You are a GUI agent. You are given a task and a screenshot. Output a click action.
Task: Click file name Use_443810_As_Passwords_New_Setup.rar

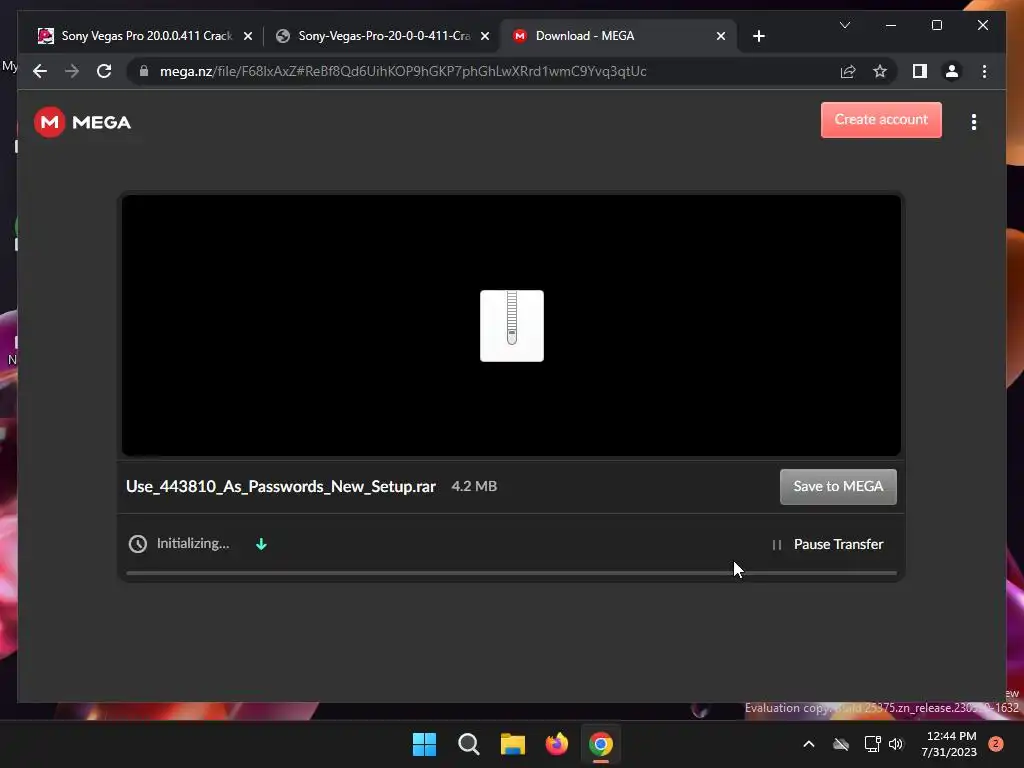point(281,487)
